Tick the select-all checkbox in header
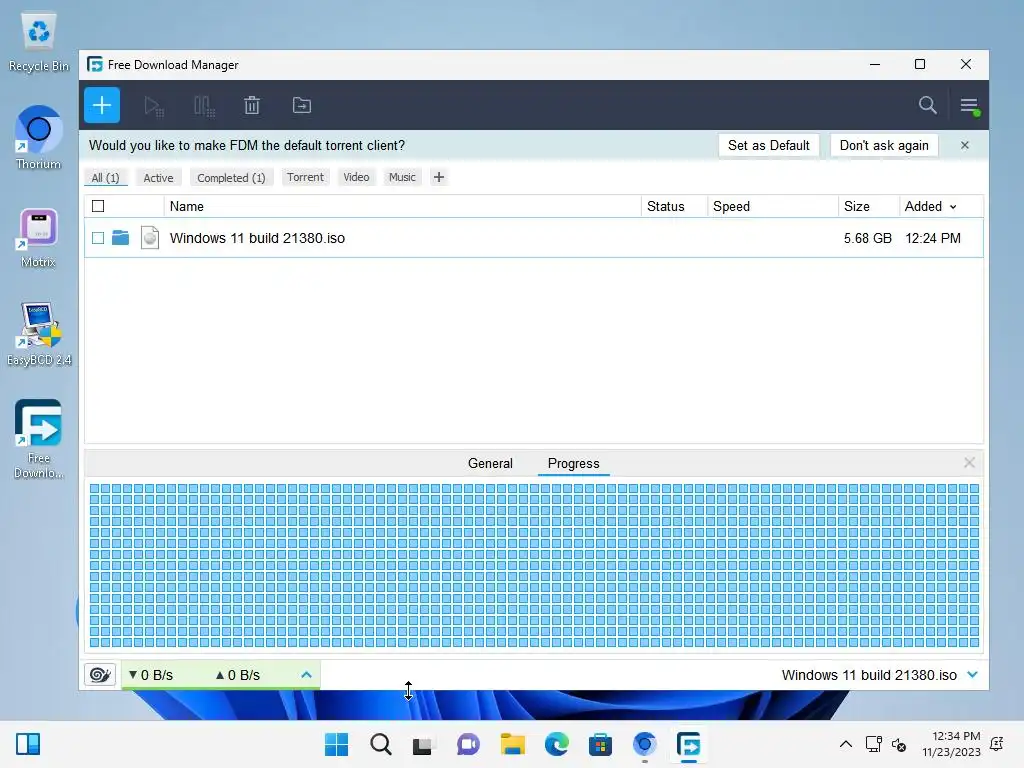The width and height of the screenshot is (1024, 768). tap(98, 206)
